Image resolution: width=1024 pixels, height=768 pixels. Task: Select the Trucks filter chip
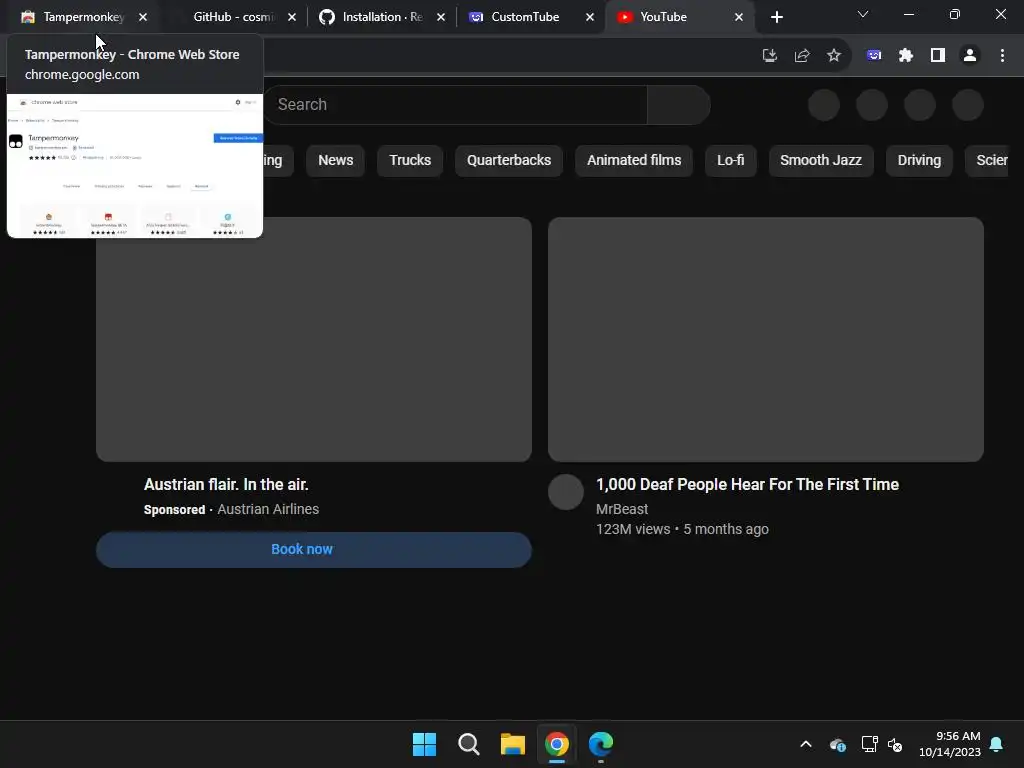coord(410,160)
